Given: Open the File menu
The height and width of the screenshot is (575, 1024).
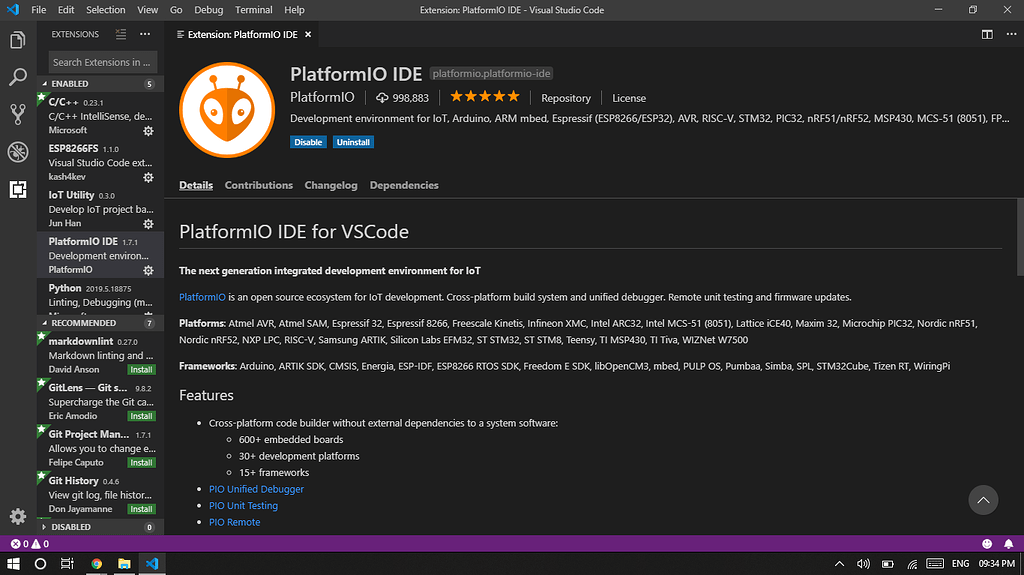Looking at the screenshot, I should 39,10.
